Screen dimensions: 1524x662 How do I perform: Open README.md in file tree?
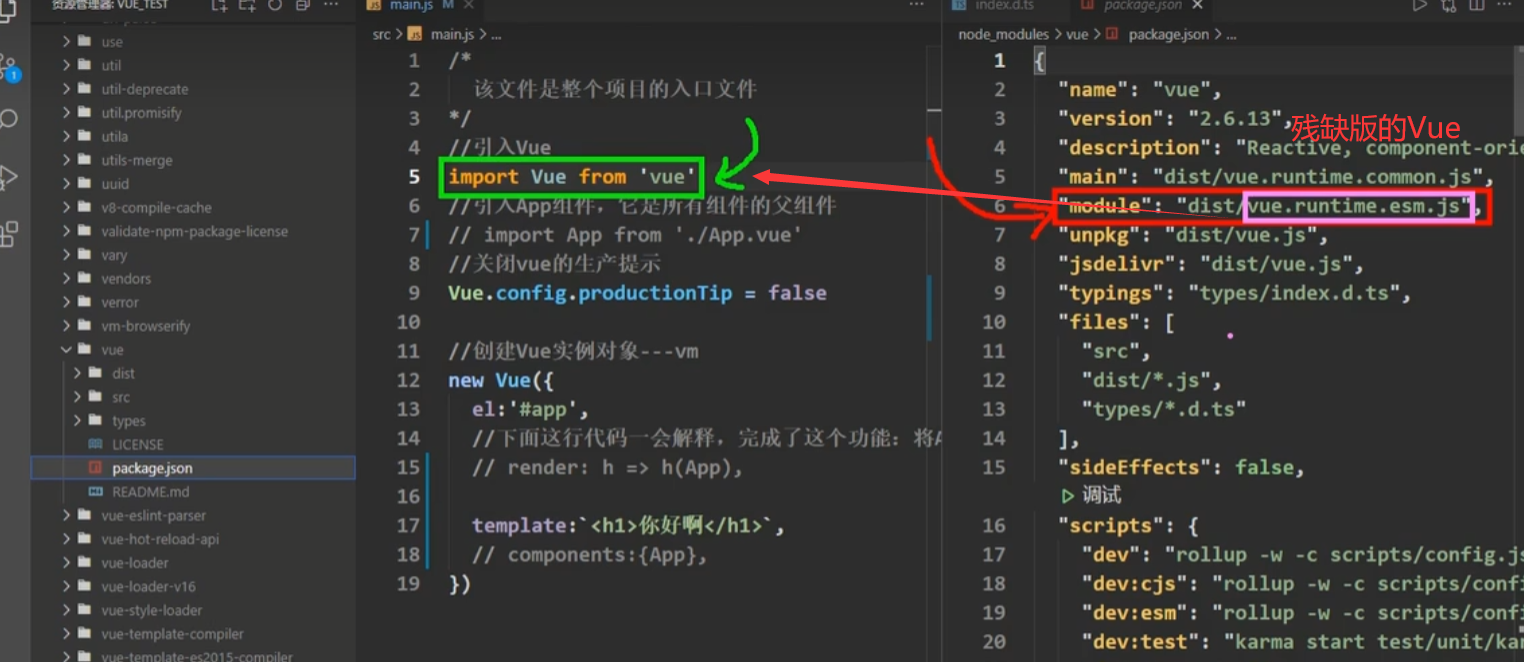[193, 491]
